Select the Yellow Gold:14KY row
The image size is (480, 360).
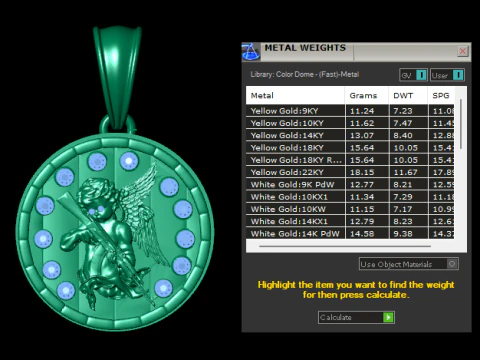pos(350,136)
